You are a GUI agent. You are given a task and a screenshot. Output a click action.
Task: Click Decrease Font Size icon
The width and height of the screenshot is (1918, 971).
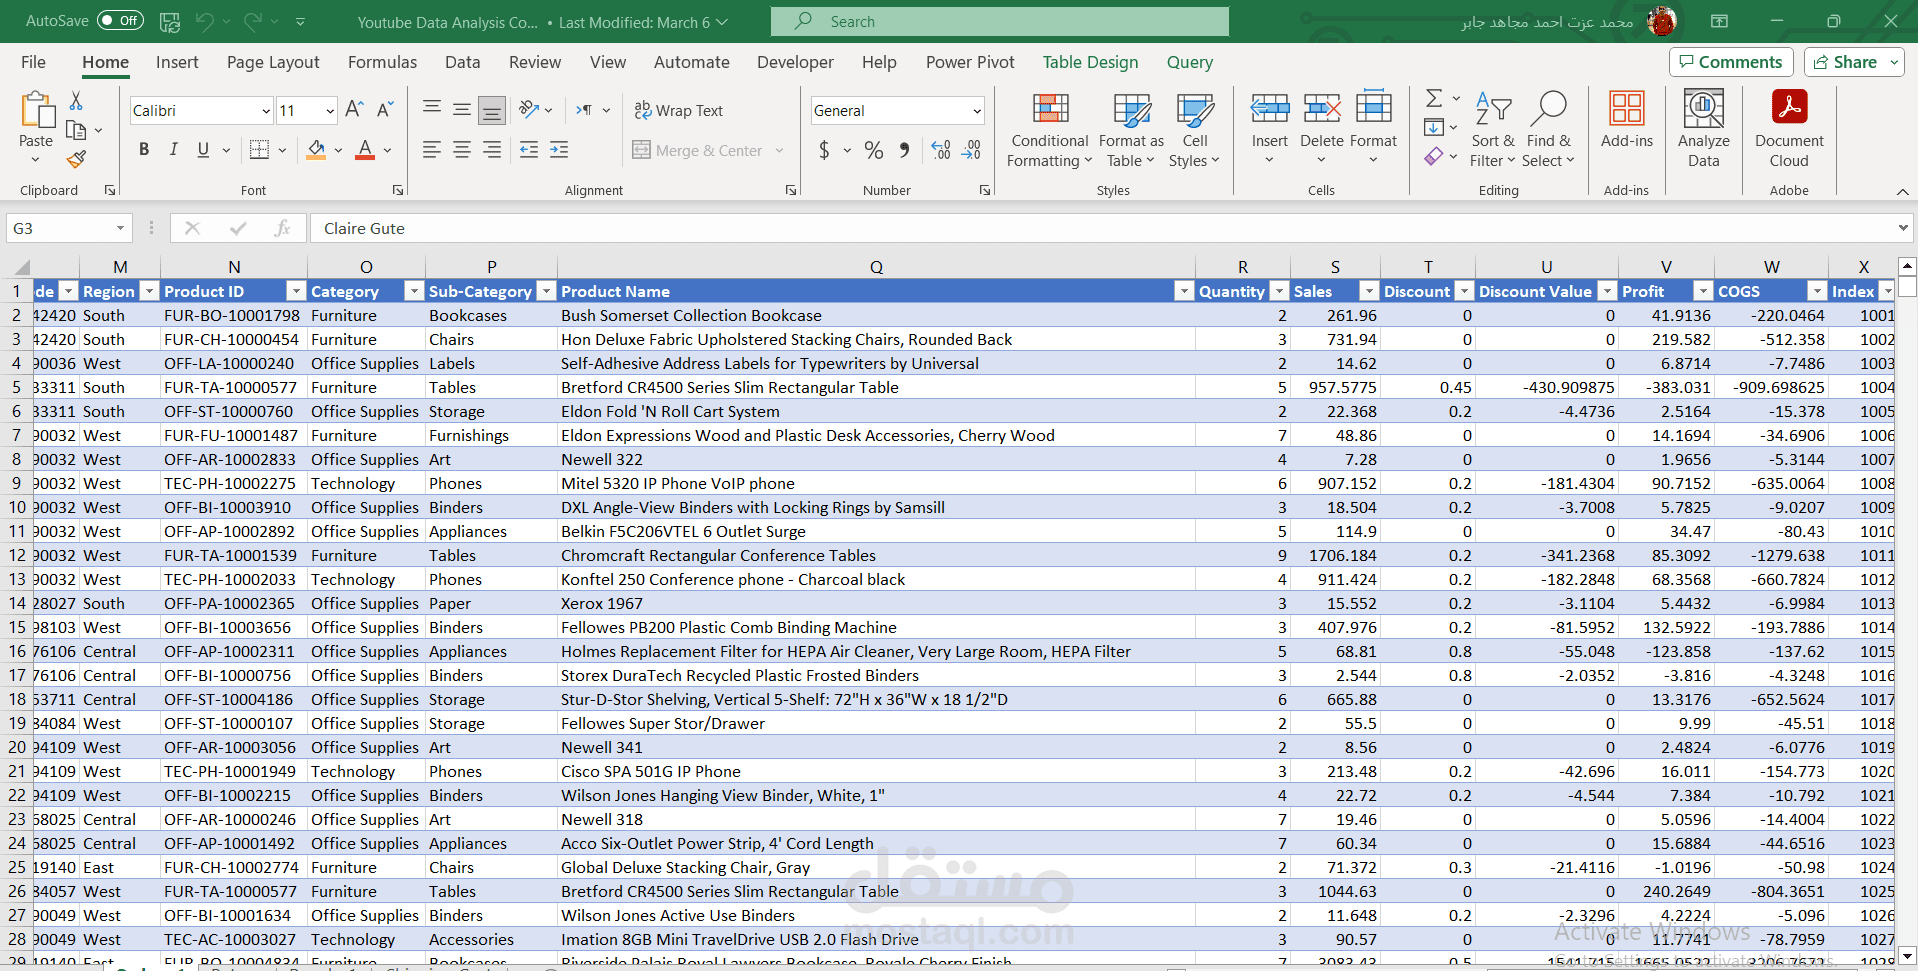[385, 110]
